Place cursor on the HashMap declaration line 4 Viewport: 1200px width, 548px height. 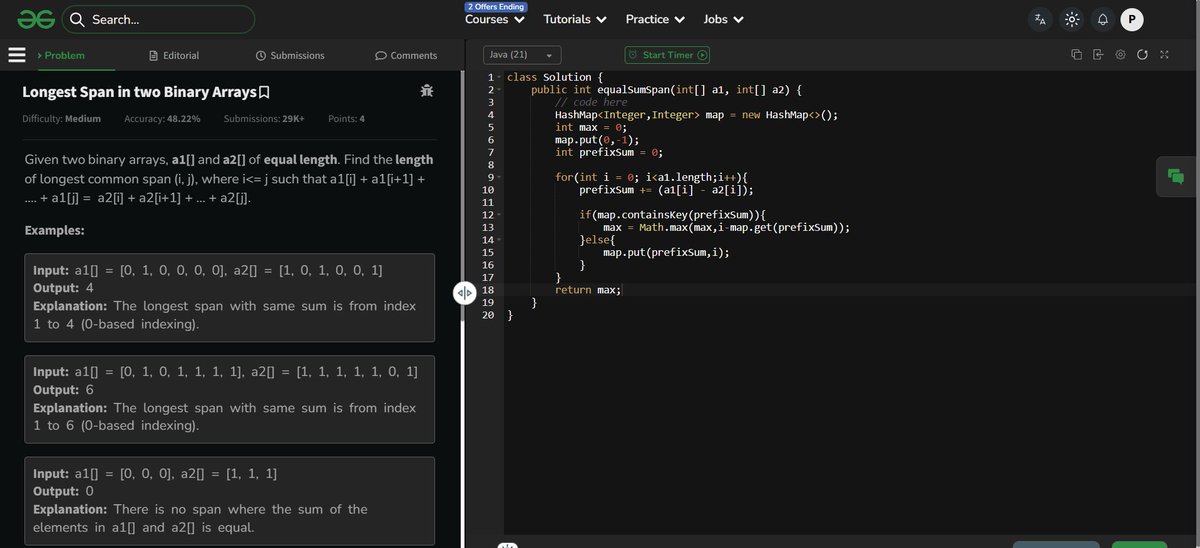[x=696, y=115]
